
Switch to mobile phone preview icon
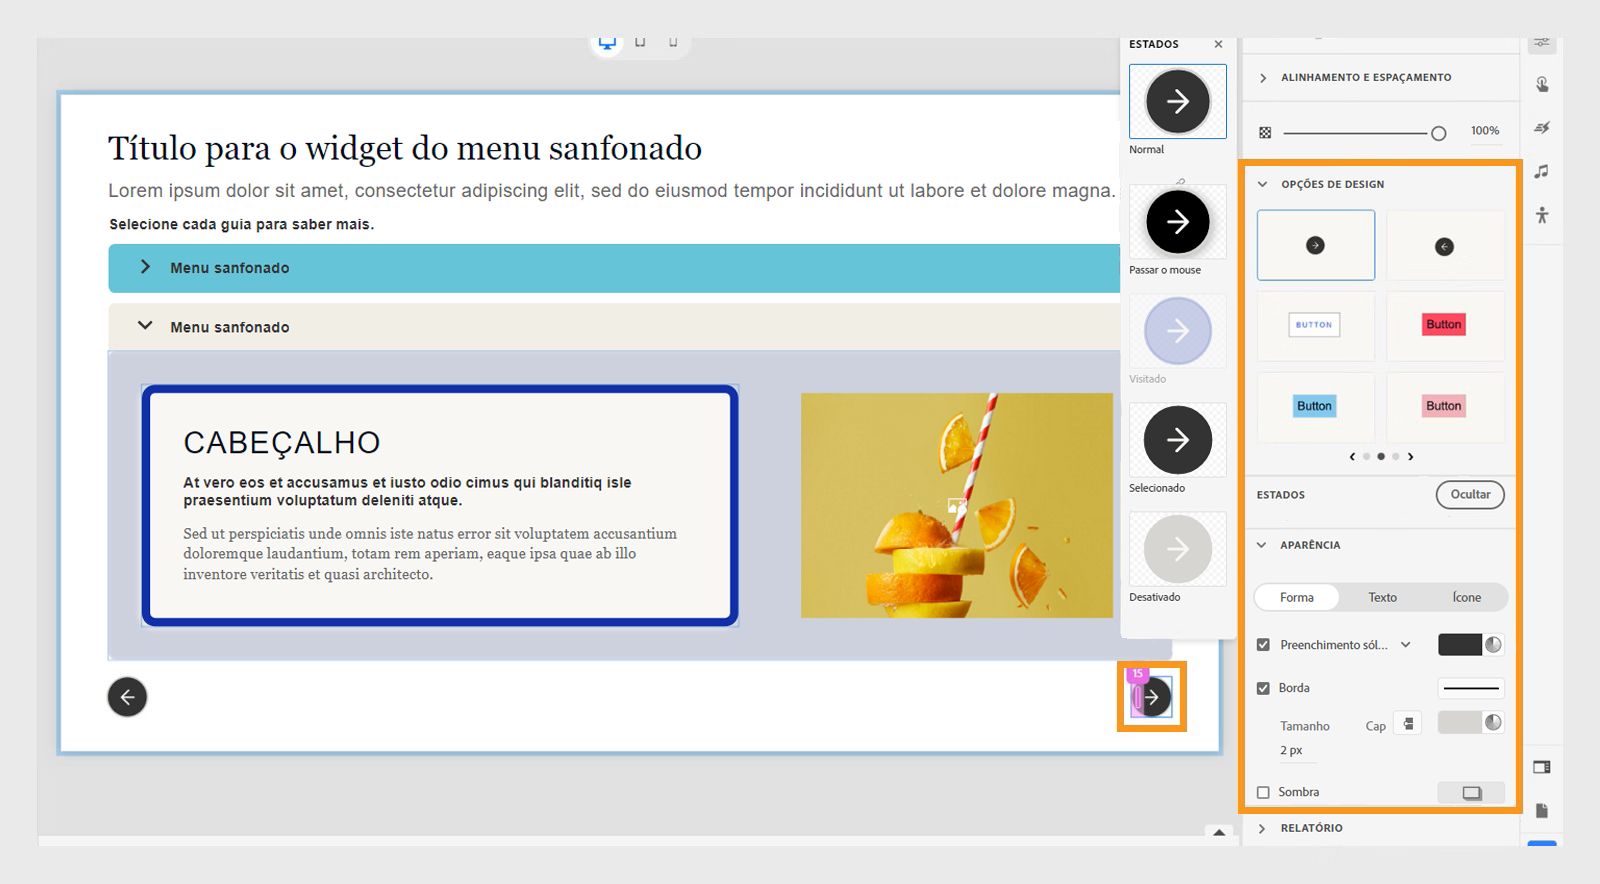(x=673, y=42)
